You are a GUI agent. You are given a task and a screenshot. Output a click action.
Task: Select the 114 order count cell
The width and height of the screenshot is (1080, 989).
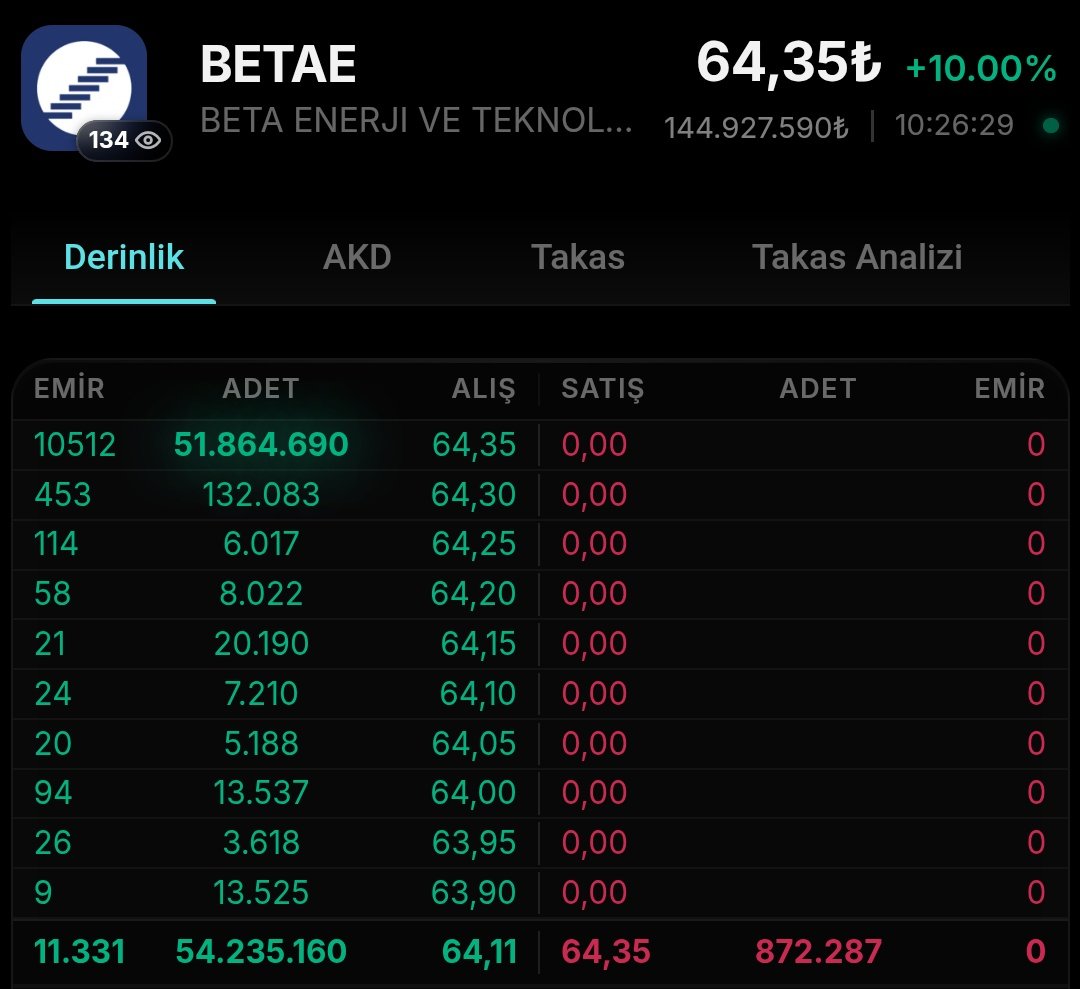[x=56, y=544]
